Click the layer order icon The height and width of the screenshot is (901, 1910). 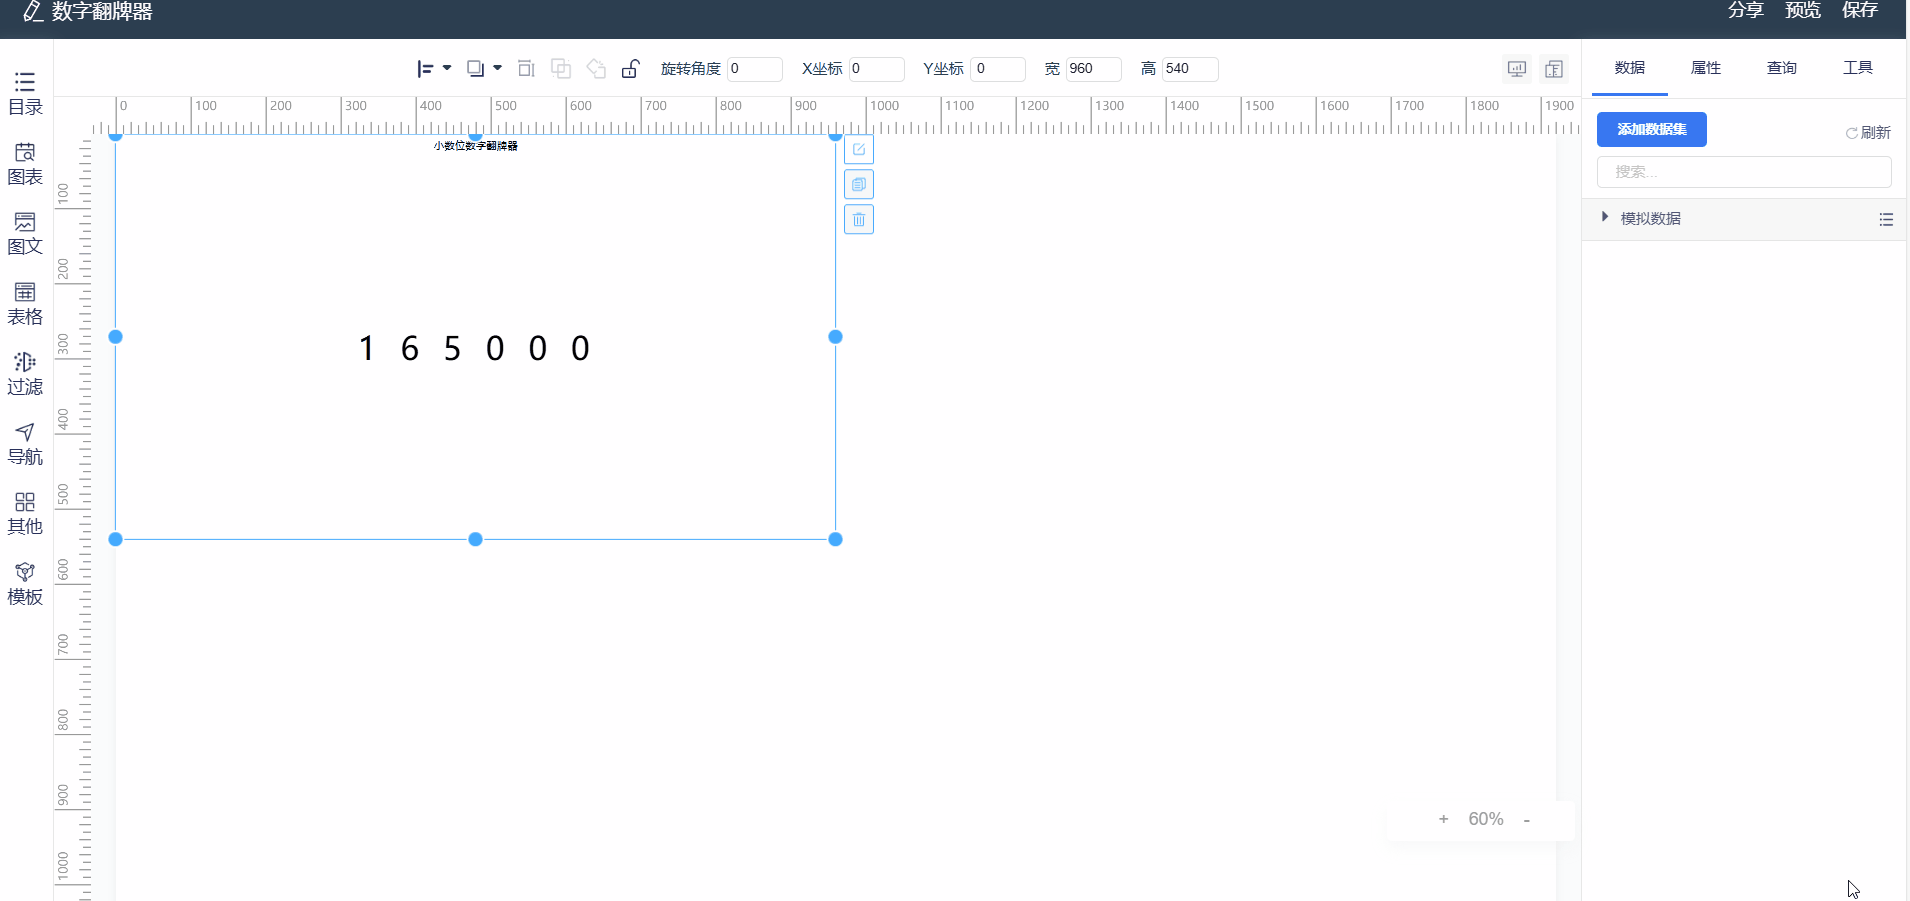pos(476,69)
